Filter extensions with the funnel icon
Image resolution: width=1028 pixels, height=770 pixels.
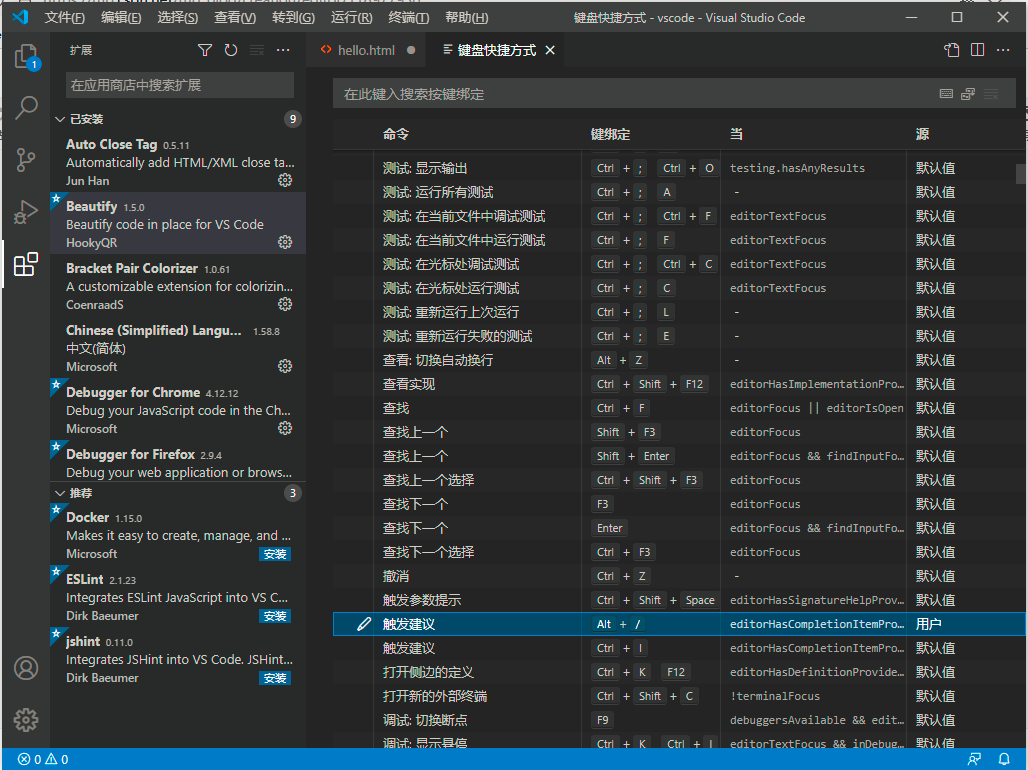[205, 50]
